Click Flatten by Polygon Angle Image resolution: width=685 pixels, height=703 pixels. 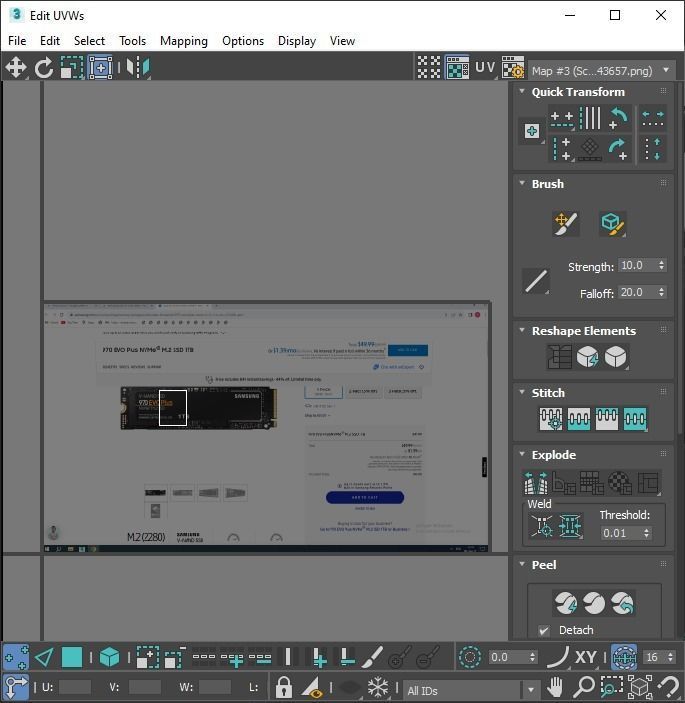564,482
